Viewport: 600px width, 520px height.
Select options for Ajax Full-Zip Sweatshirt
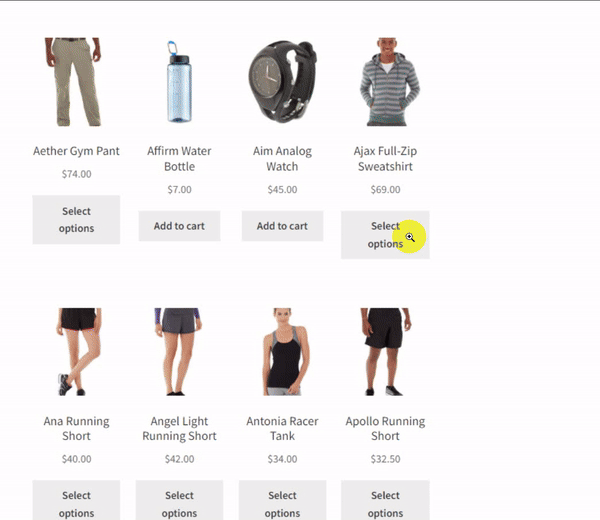click(385, 235)
